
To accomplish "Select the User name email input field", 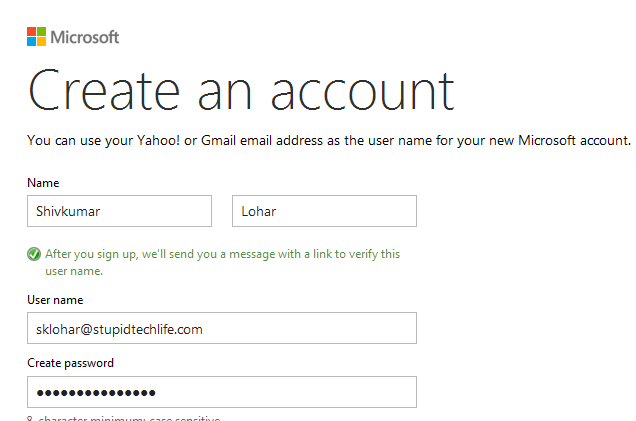I will tap(222, 328).
